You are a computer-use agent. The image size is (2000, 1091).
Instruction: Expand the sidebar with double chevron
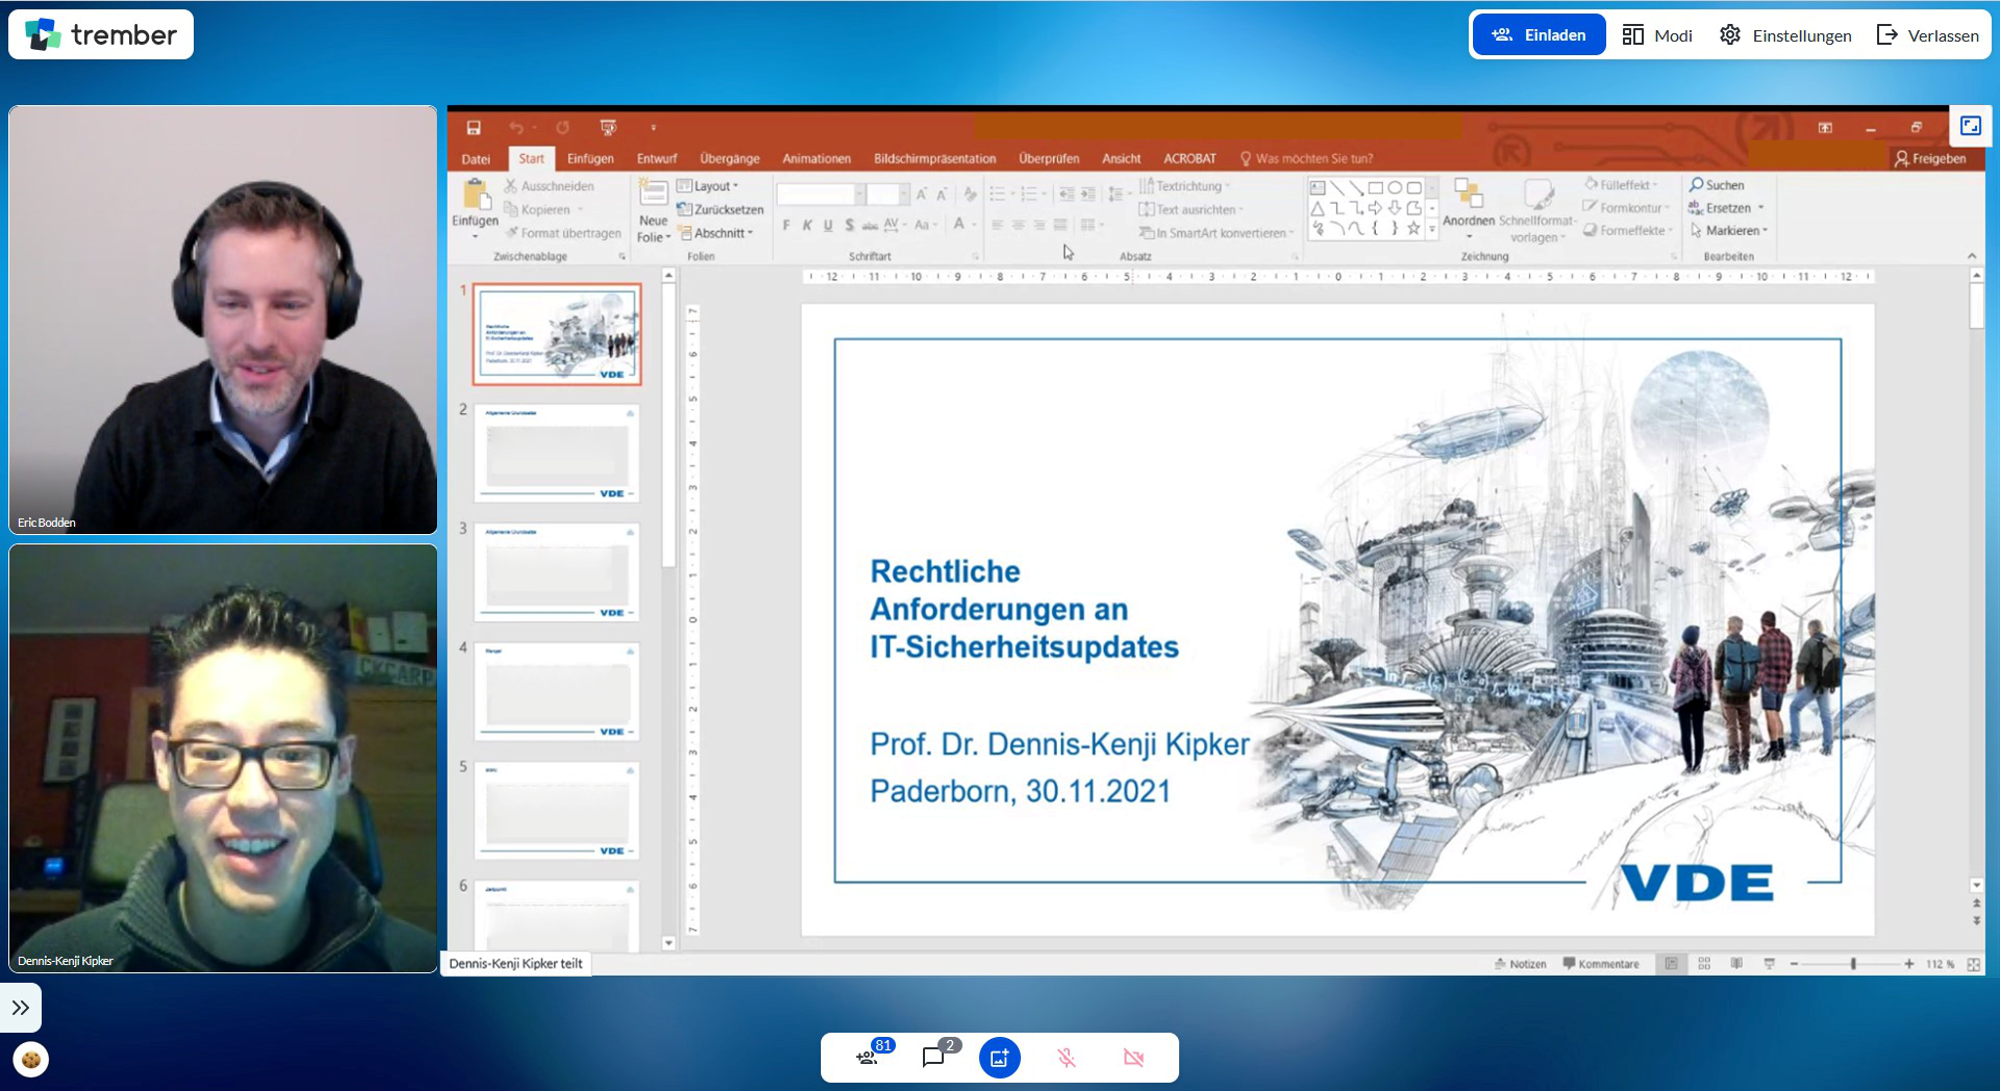[x=21, y=1007]
